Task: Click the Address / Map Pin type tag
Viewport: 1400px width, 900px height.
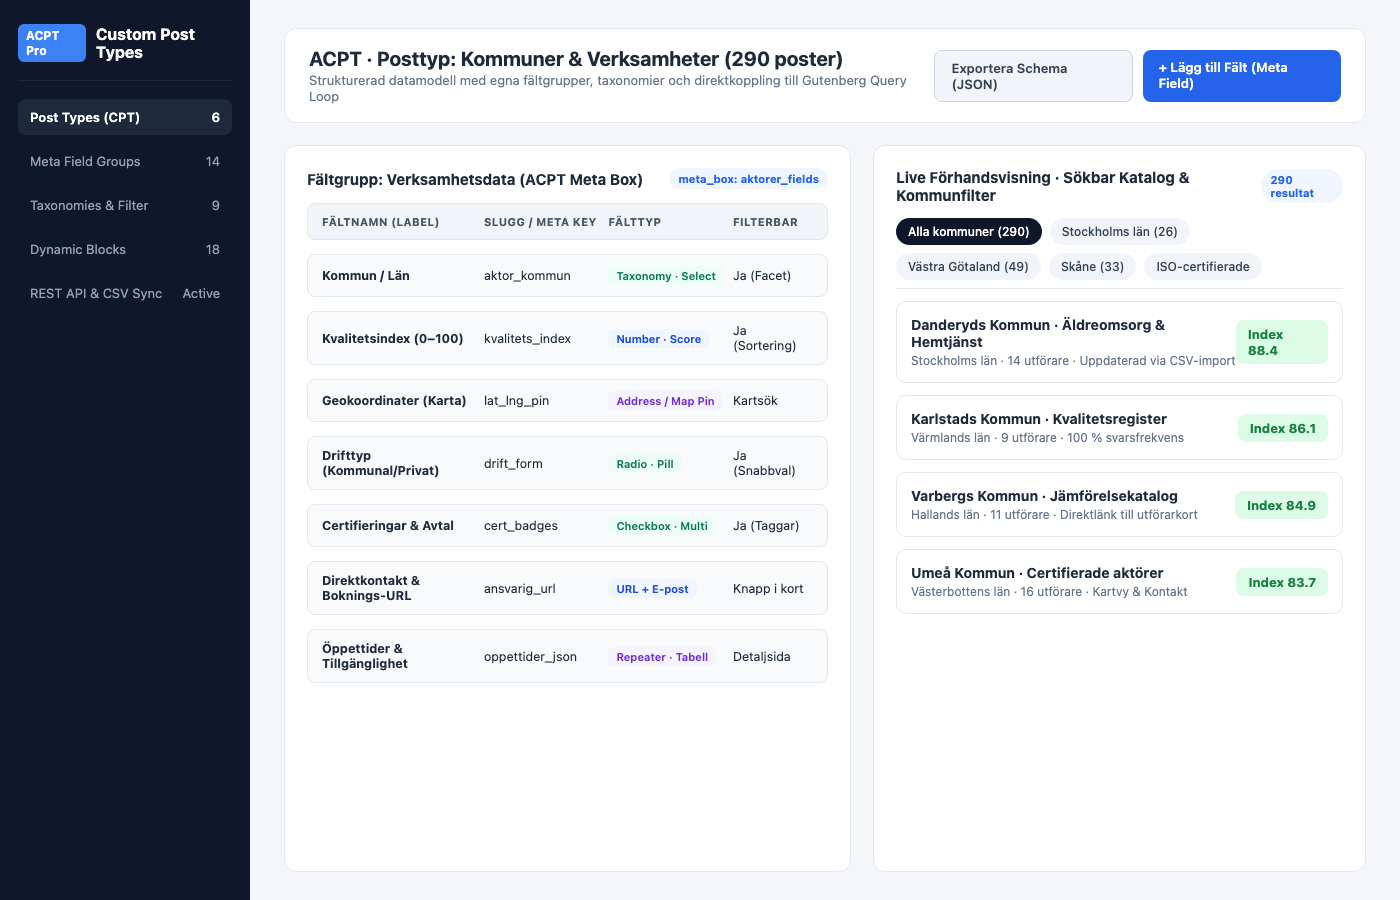Action: point(666,401)
